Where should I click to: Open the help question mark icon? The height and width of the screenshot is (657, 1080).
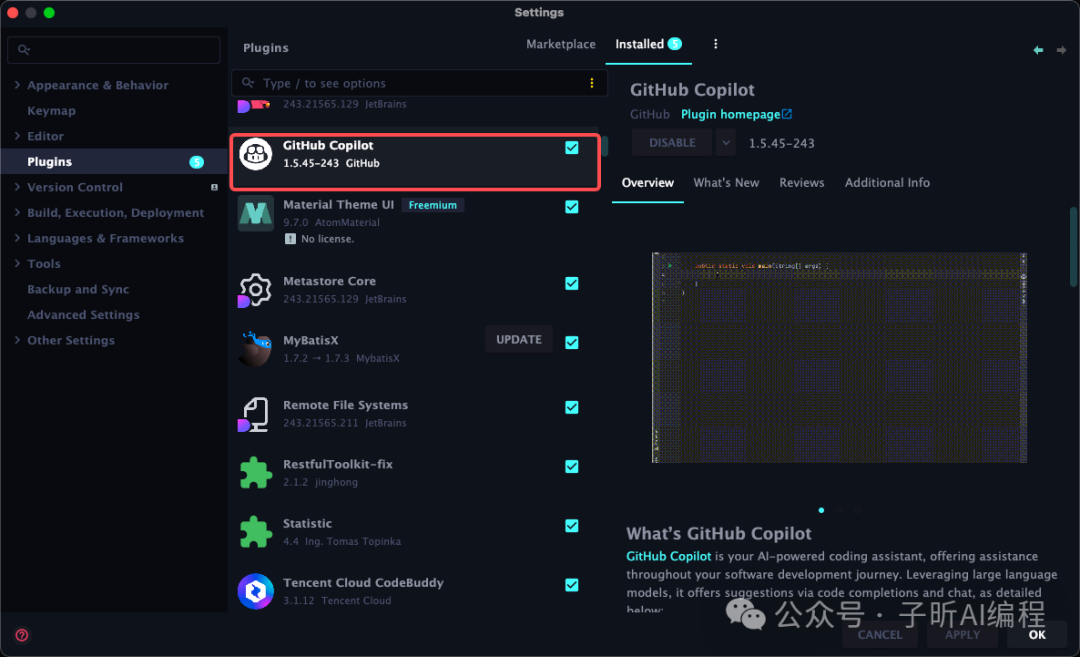click(x=22, y=635)
